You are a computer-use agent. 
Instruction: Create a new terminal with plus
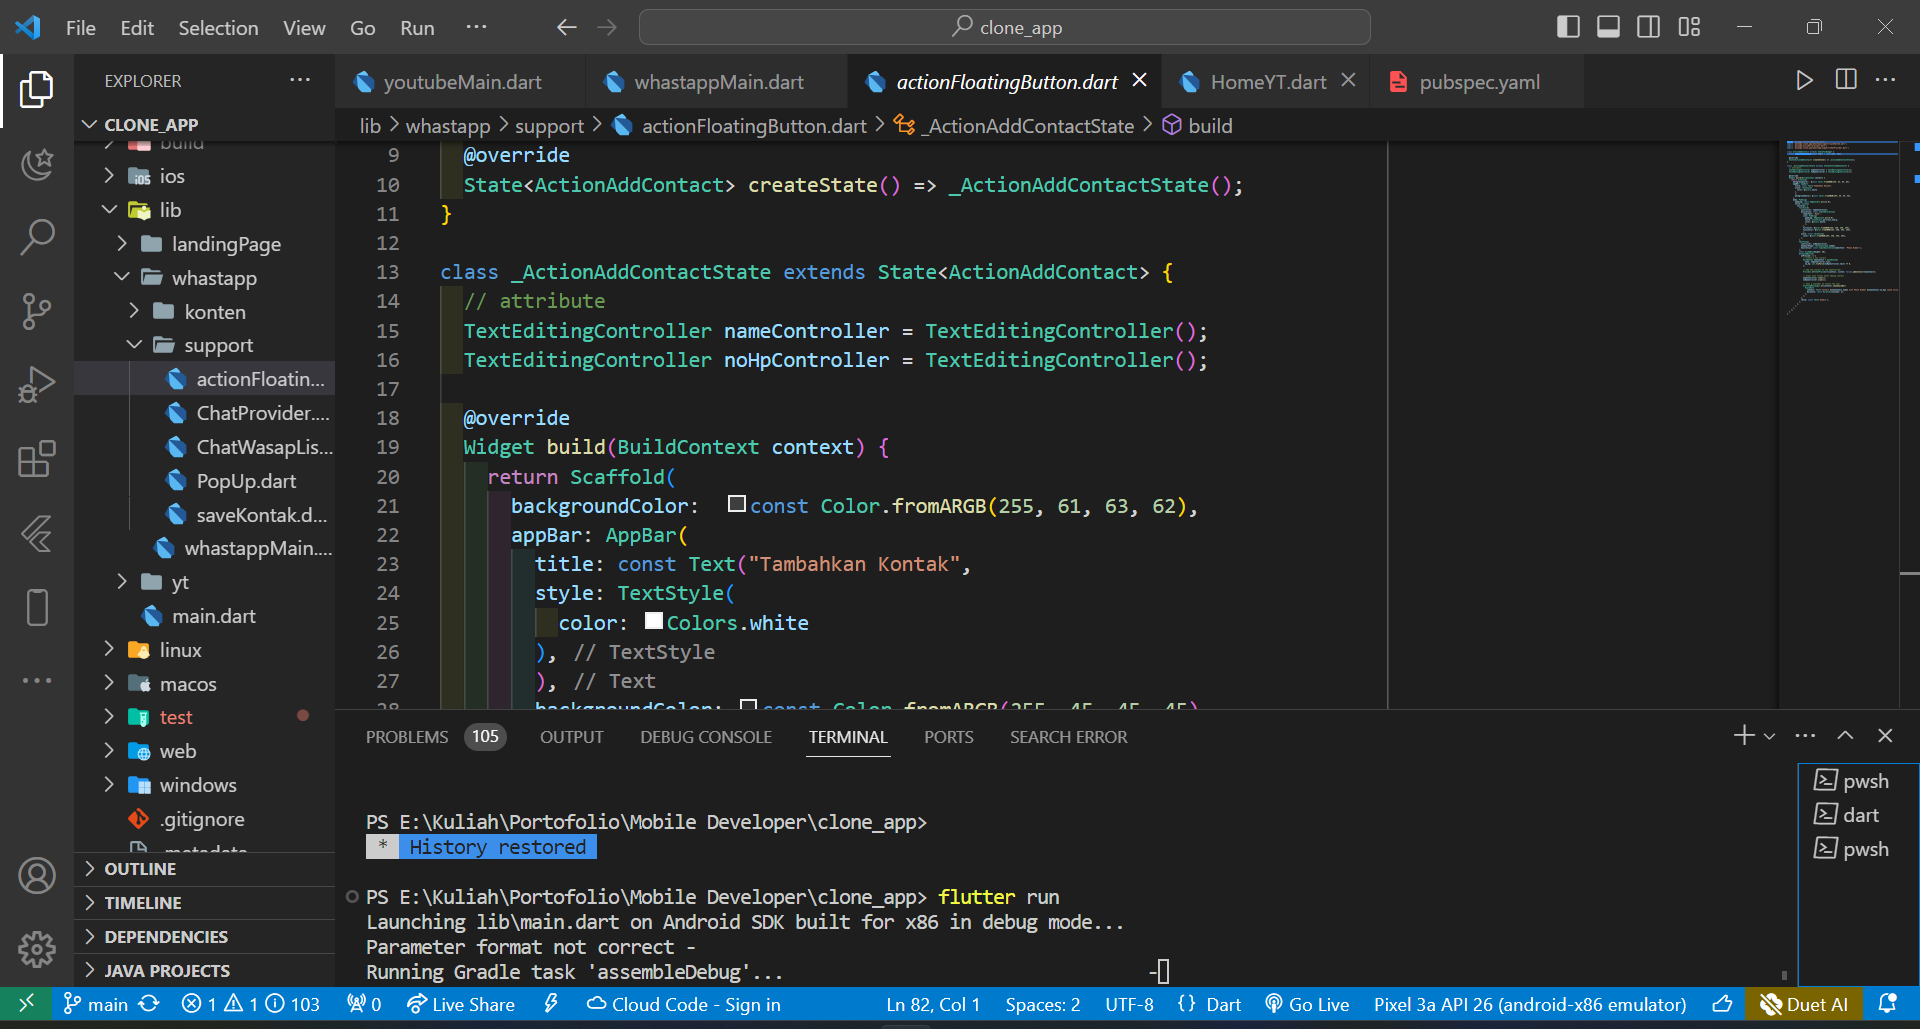[1744, 736]
